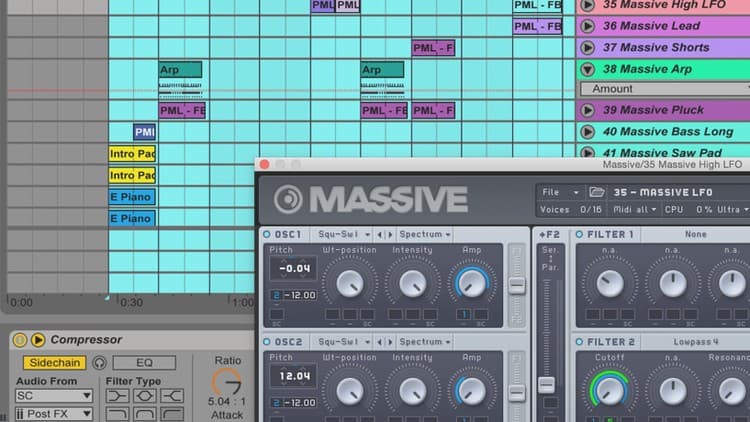
Task: Select the dark blue PMI clip
Action: click(144, 132)
